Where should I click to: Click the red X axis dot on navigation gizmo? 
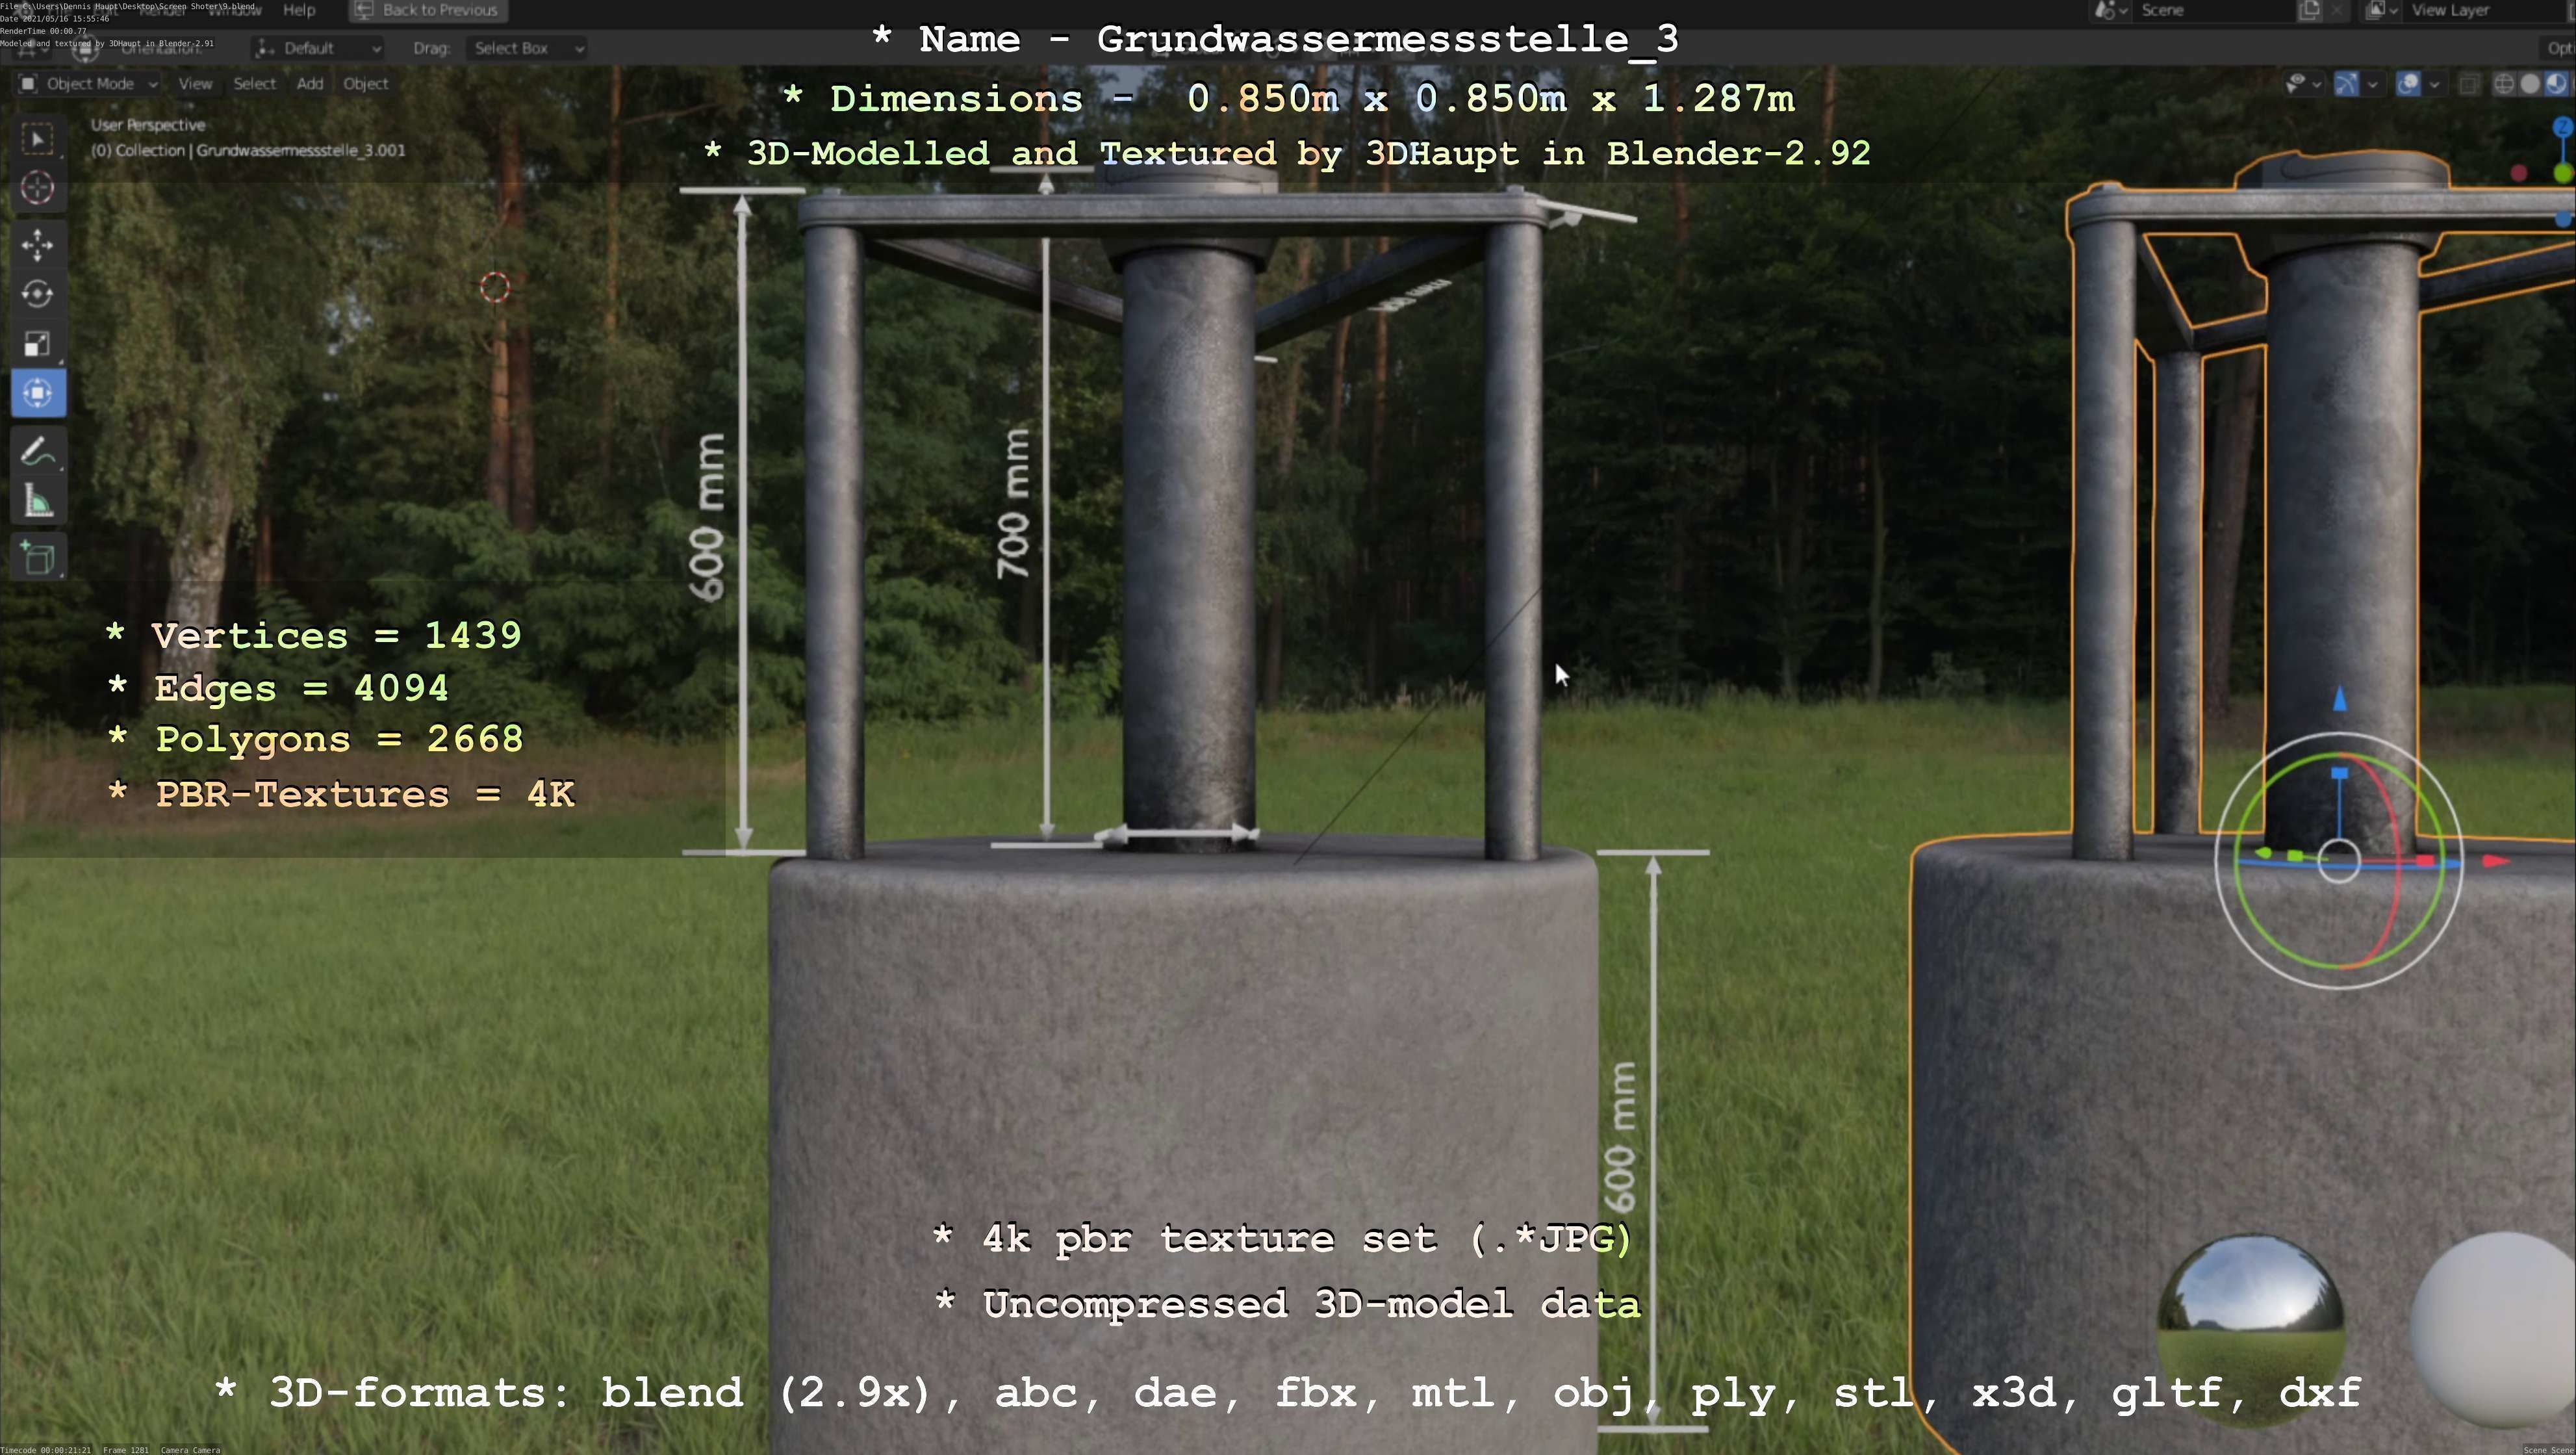point(2519,173)
